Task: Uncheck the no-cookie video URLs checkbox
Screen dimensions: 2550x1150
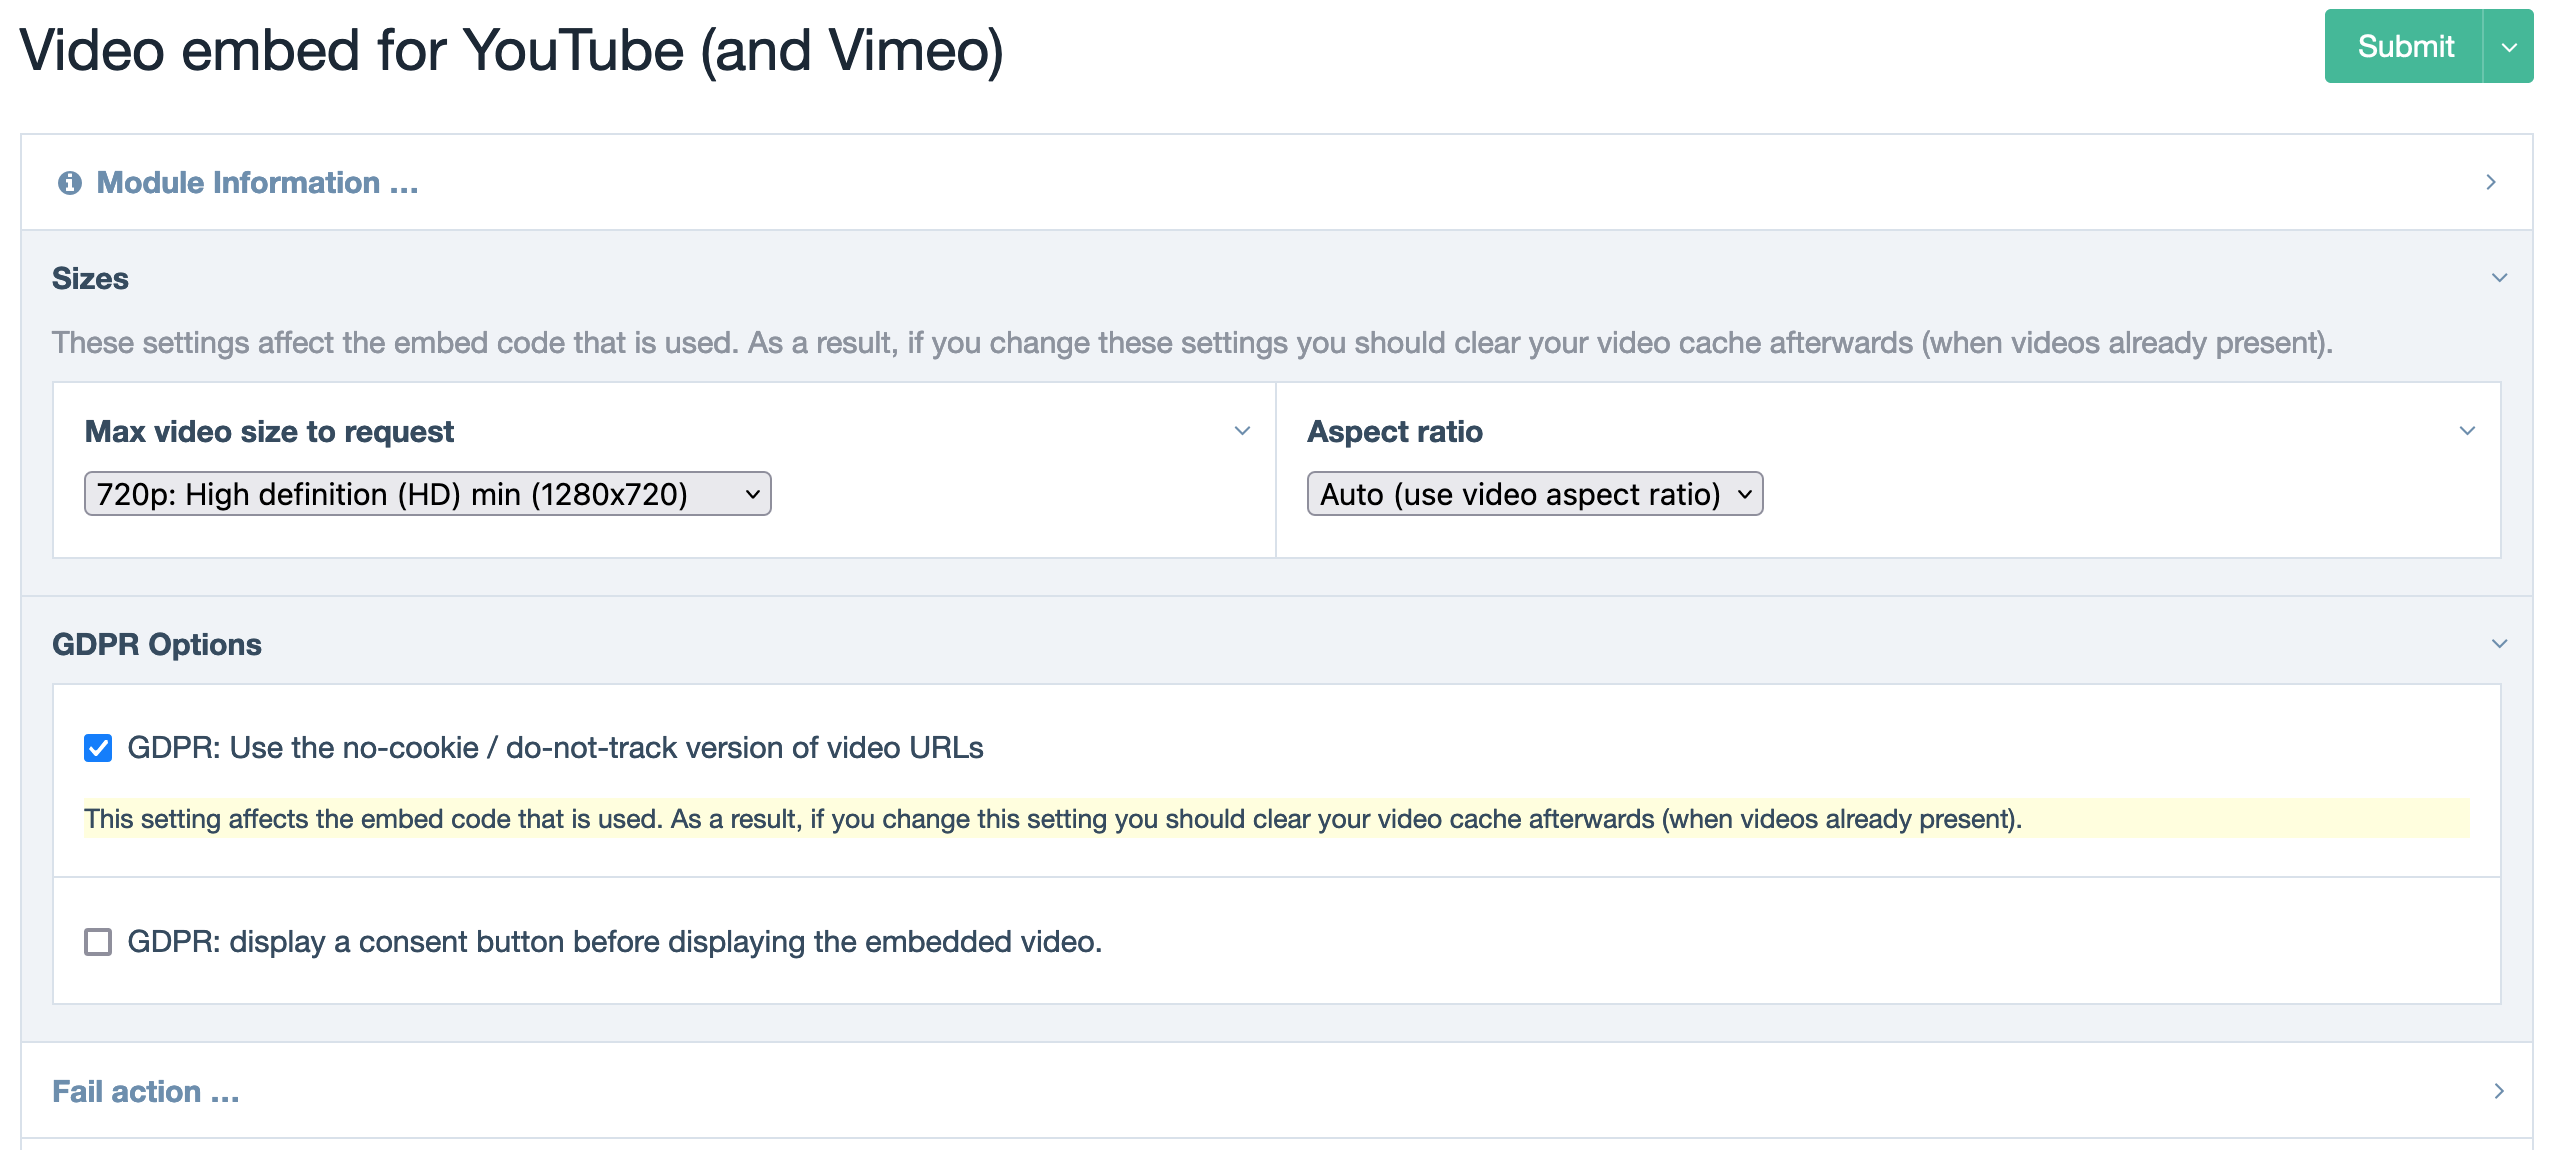Action: click(x=98, y=748)
